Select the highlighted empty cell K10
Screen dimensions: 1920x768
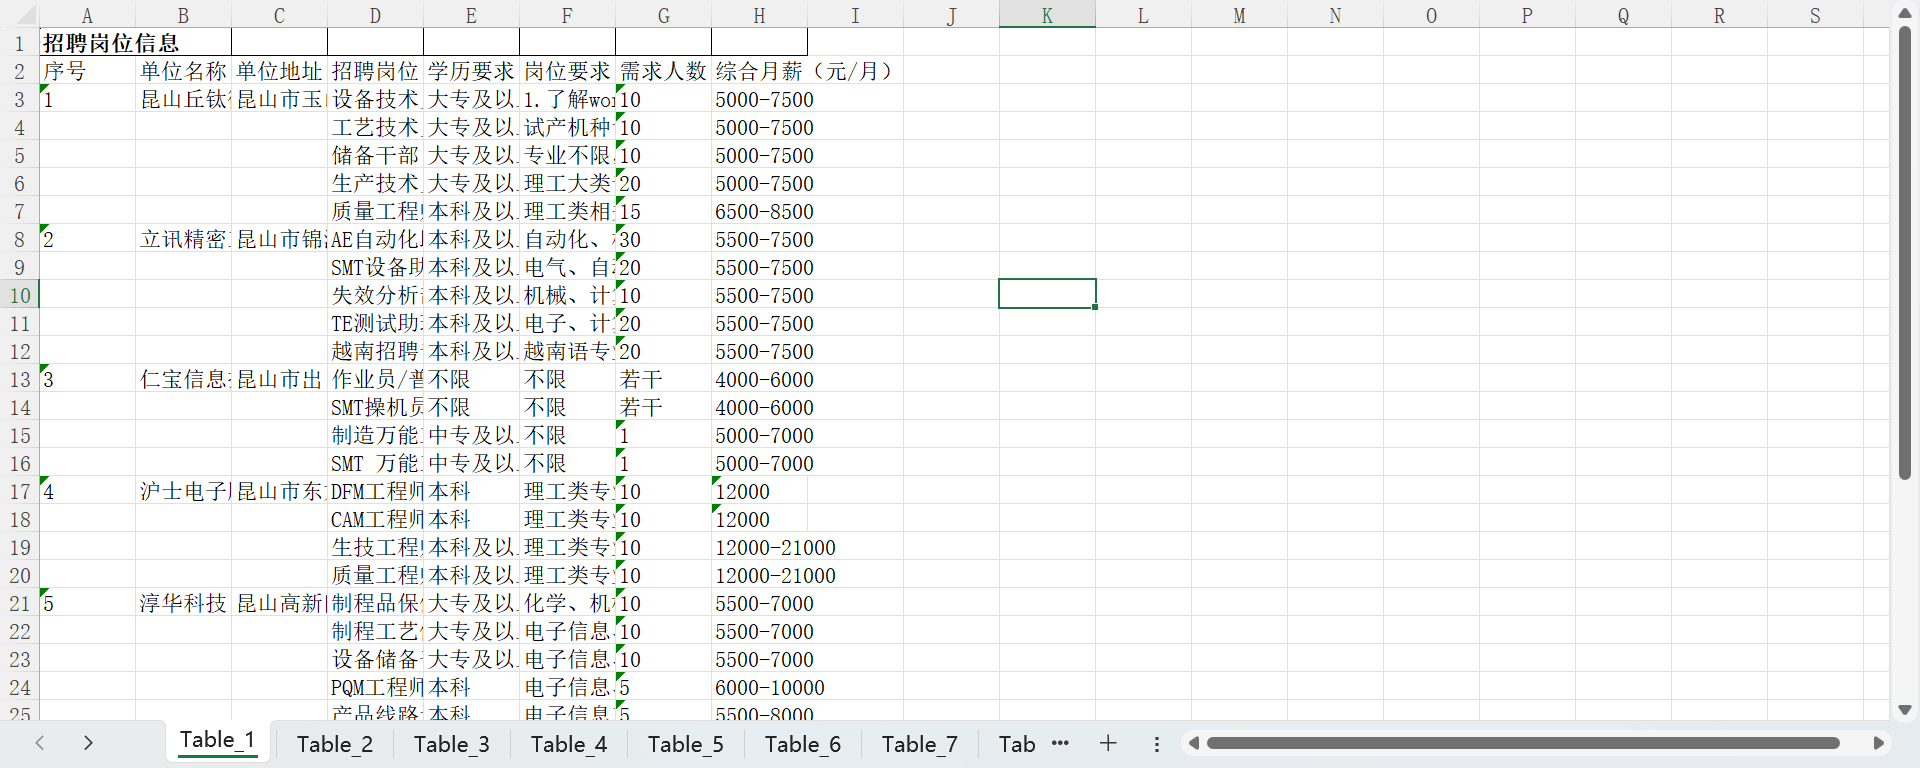pos(1047,294)
